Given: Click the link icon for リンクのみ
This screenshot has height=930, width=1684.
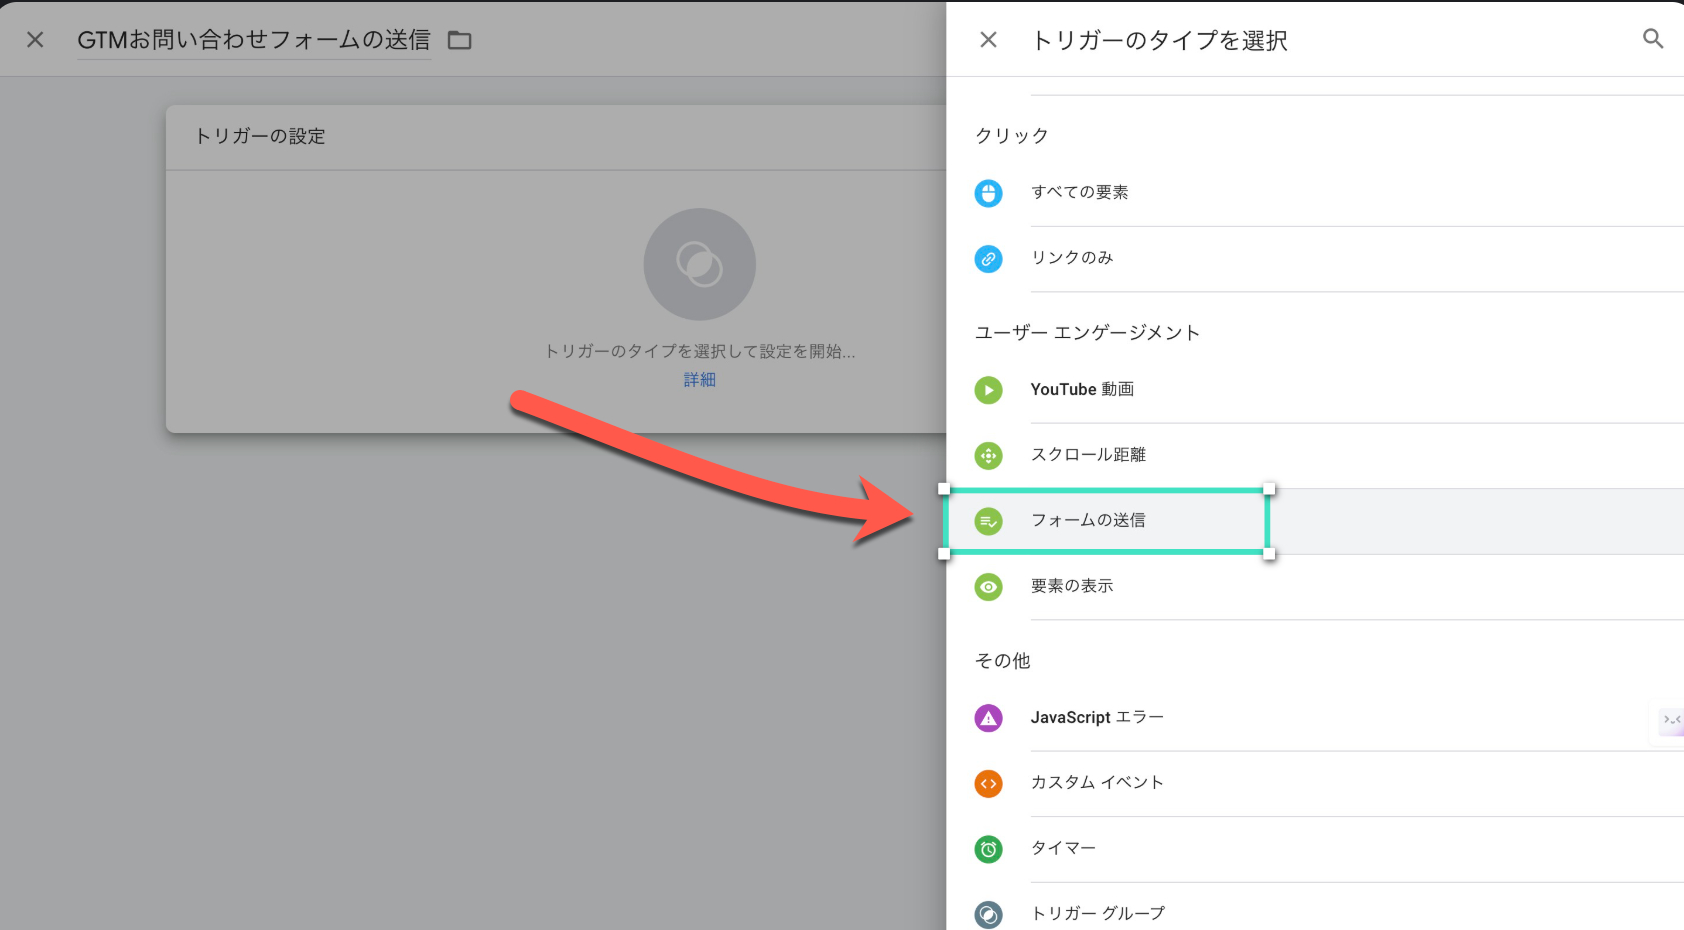Looking at the screenshot, I should coord(988,259).
